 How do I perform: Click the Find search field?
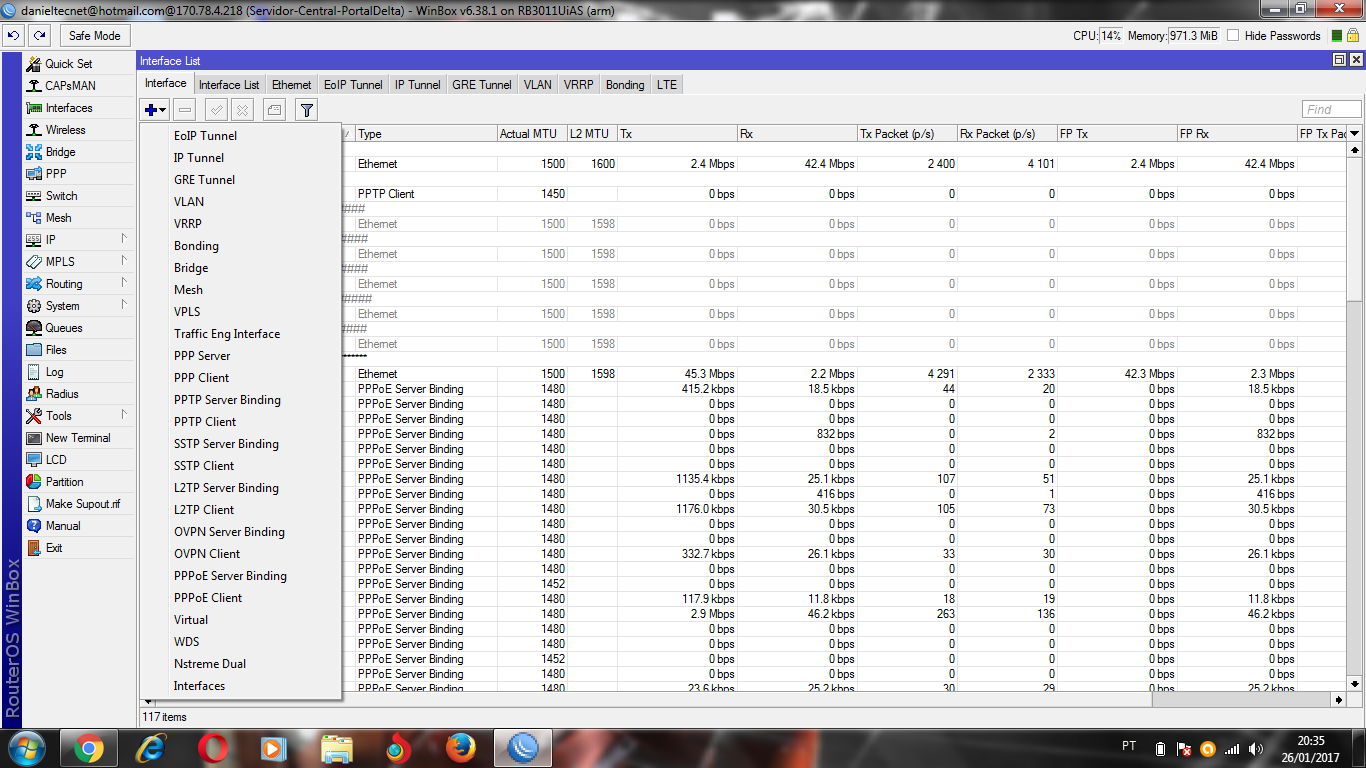[1331, 110]
